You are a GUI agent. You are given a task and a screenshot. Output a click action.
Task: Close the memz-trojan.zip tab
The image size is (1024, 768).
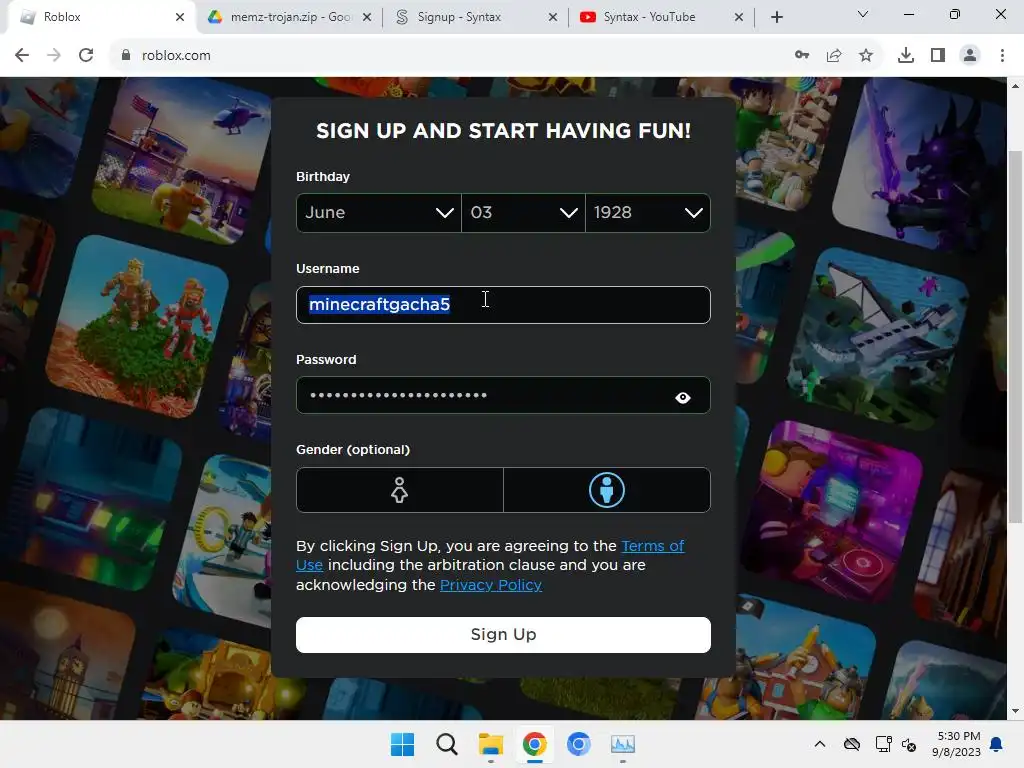(x=367, y=17)
